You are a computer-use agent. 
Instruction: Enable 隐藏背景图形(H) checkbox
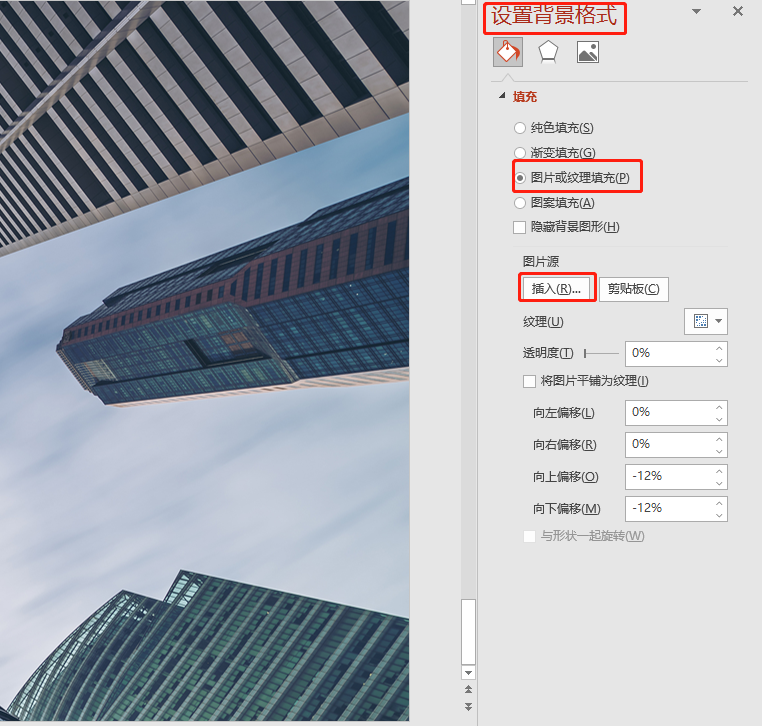pos(520,227)
